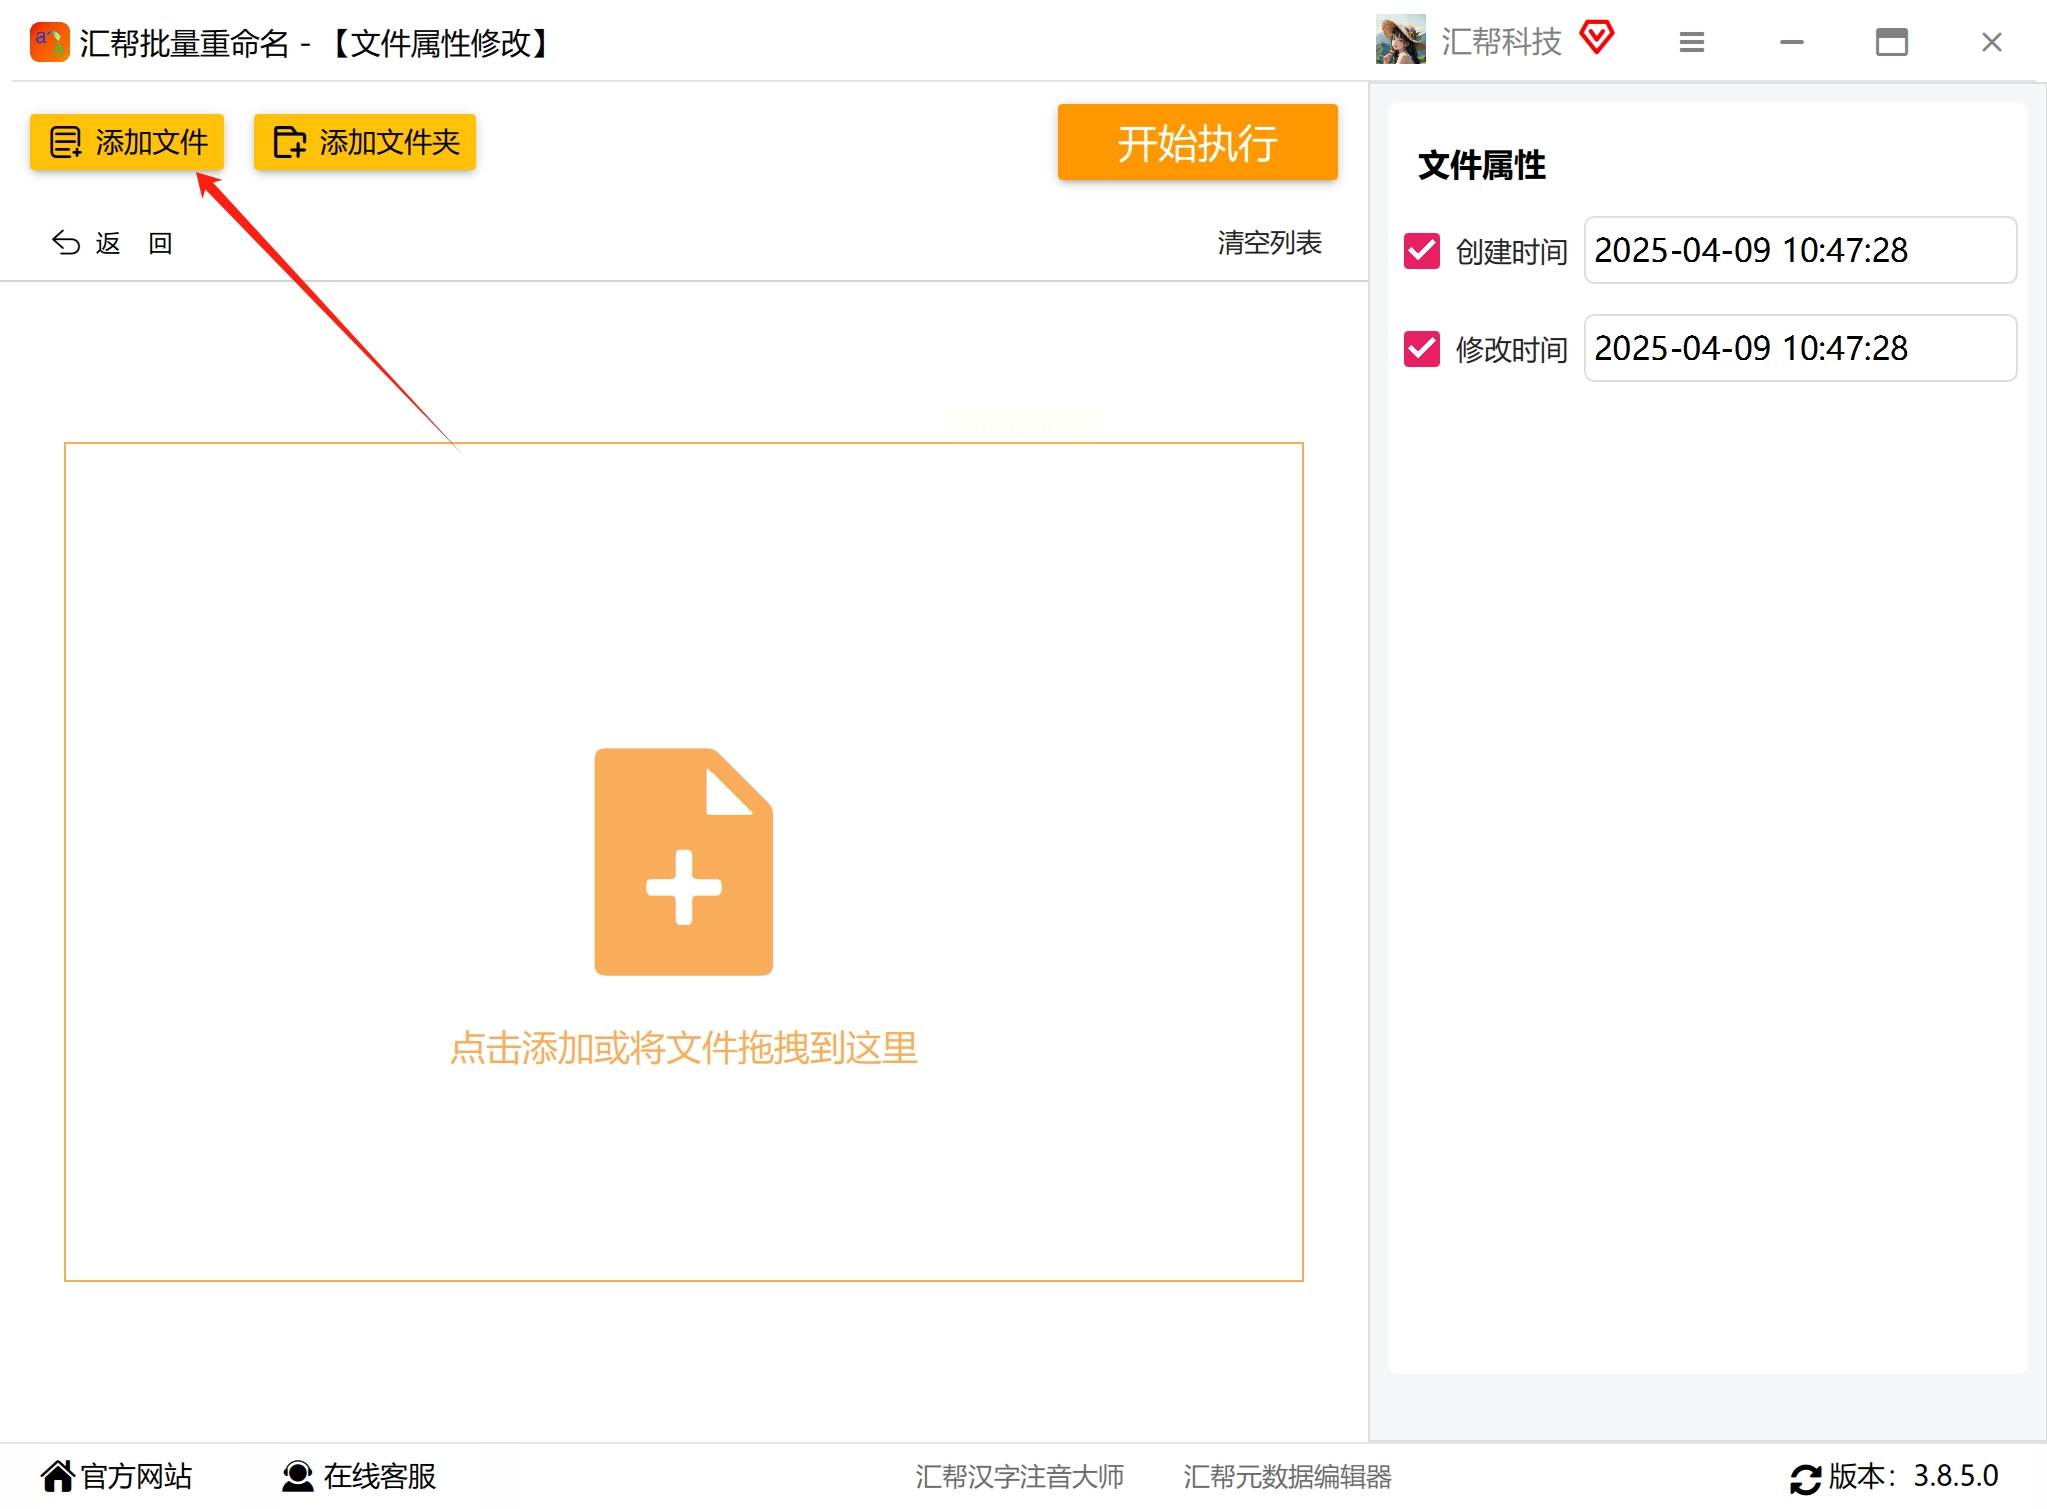This screenshot has width=2047, height=1509.
Task: Click the modification time date input field
Action: point(1799,348)
